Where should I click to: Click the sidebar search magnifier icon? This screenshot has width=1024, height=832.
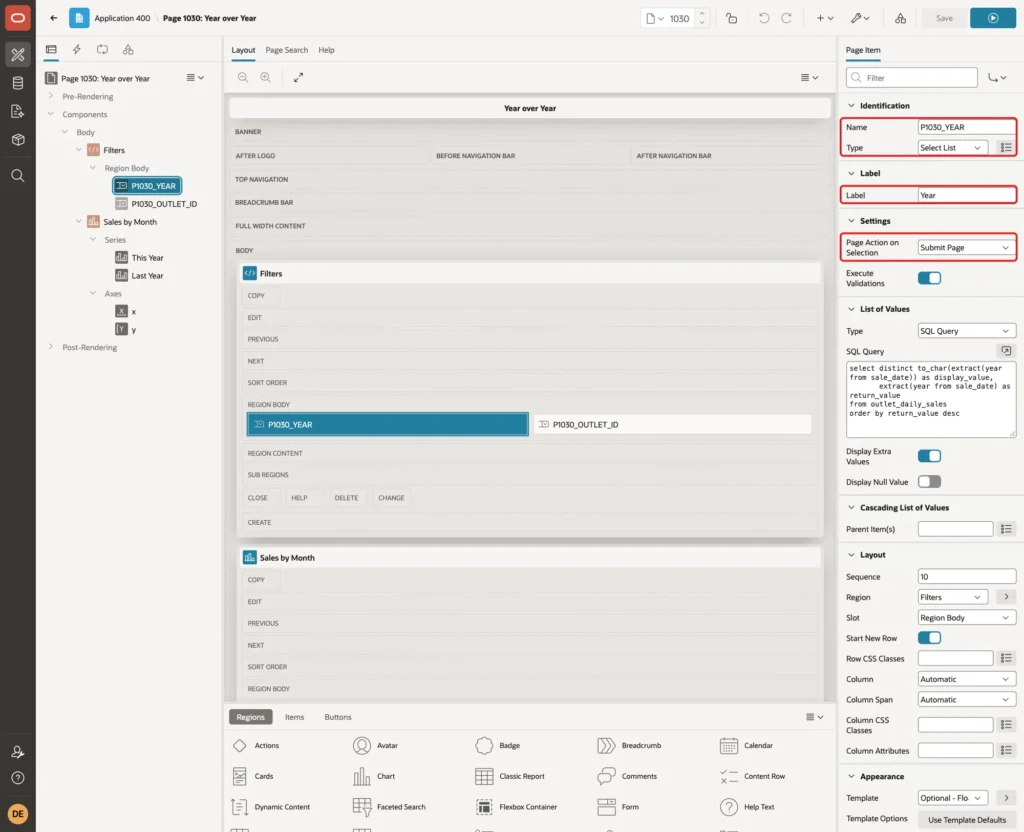tap(18, 176)
